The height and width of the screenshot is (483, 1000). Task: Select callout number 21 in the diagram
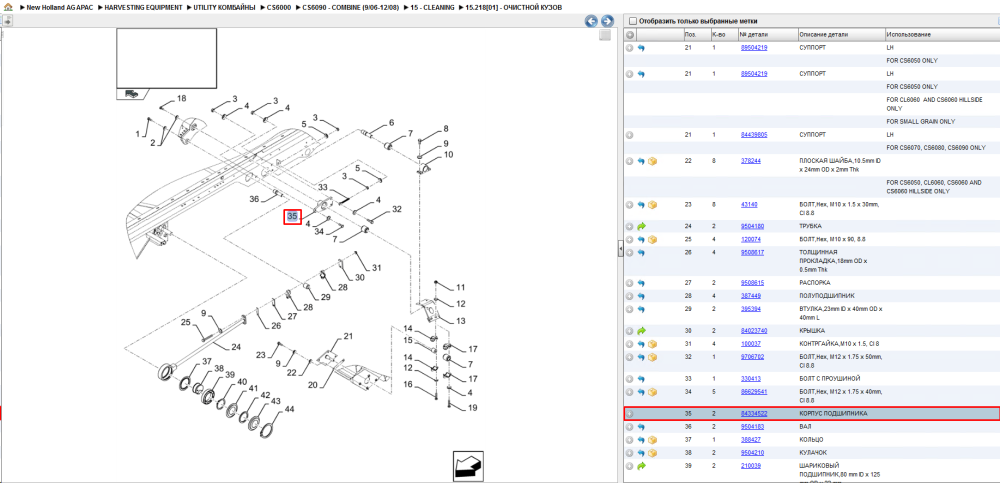(348, 336)
